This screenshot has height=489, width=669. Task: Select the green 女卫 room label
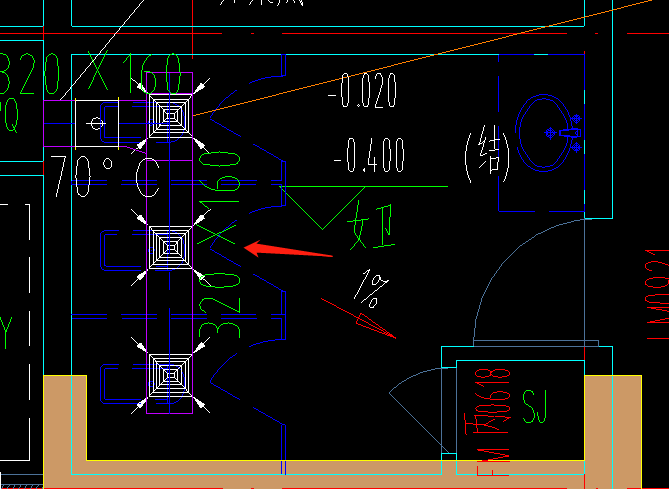(371, 227)
